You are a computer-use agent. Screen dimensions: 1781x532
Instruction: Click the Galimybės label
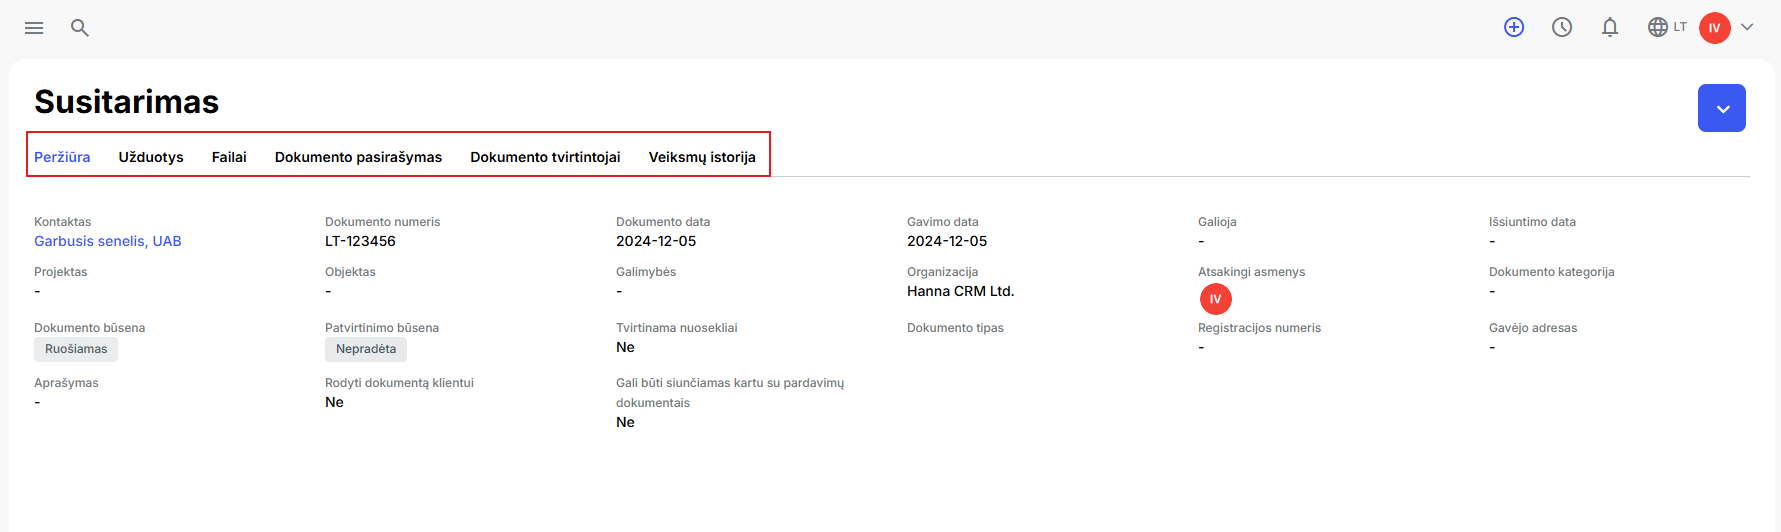coord(646,272)
